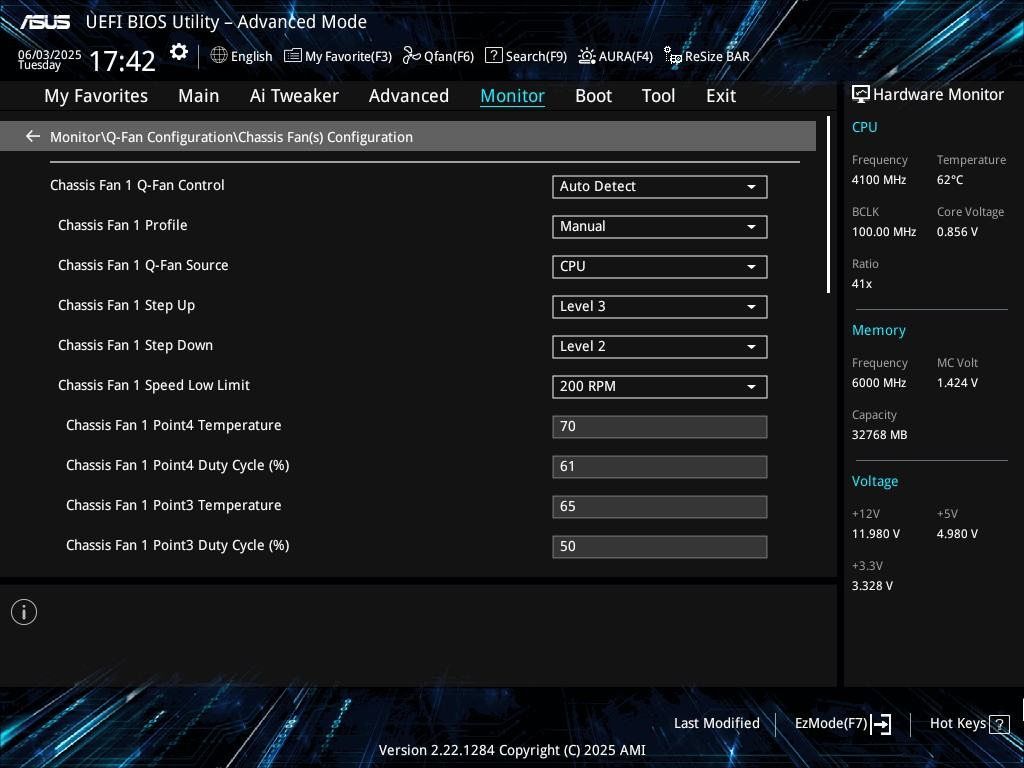Click MC Volt value 1.424 V
This screenshot has width=1024, height=768.
click(957, 383)
